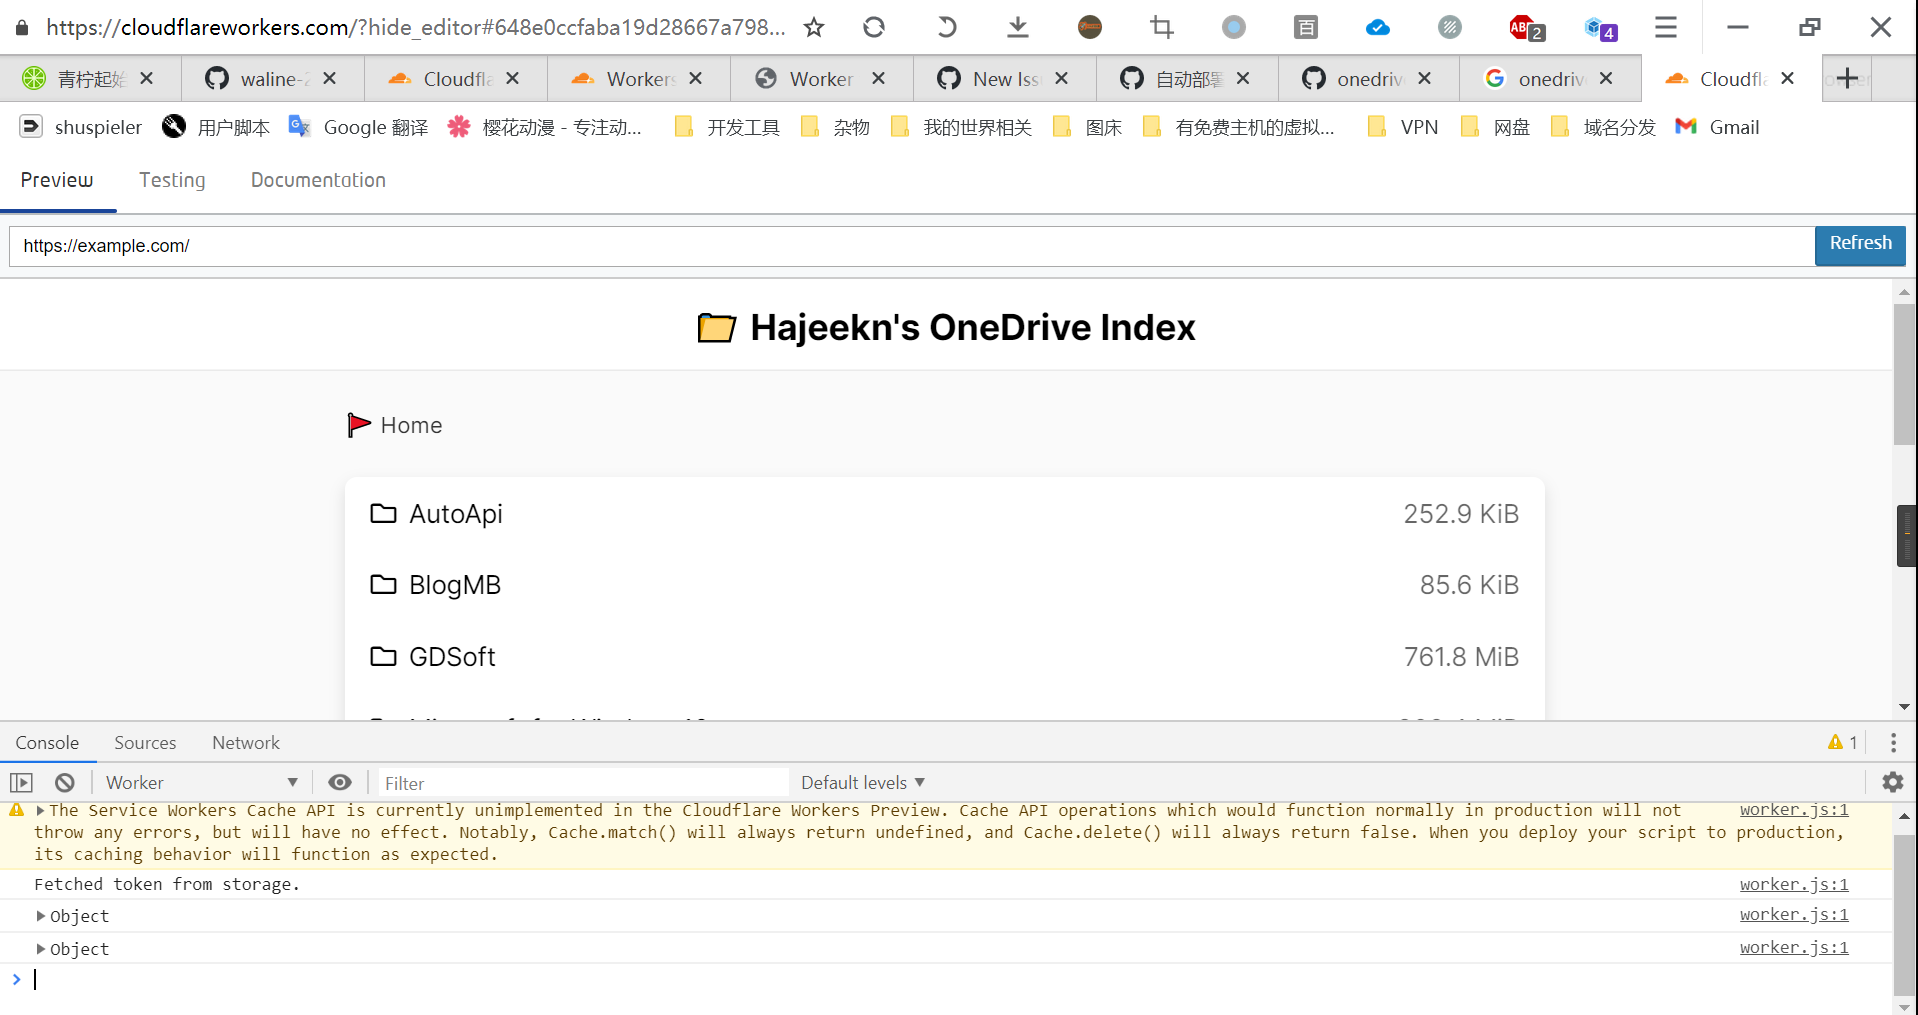Toggle the bookmark star for this page
Image resolution: width=1918 pixels, height=1015 pixels.
pyautogui.click(x=813, y=27)
